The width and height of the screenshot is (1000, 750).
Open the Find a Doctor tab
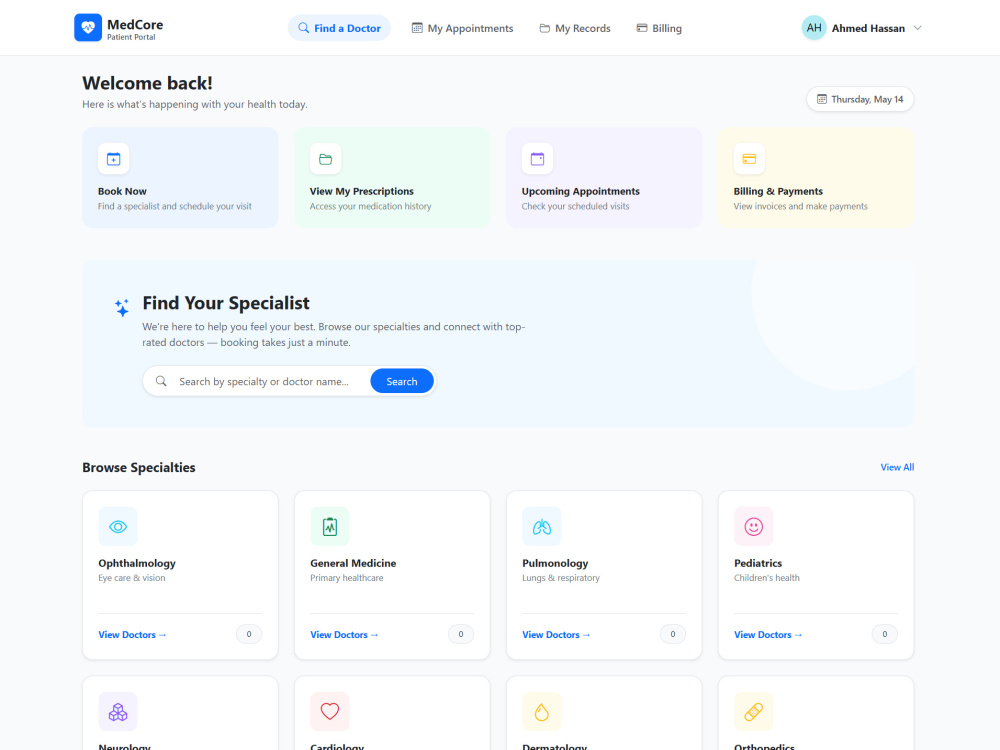(x=339, y=28)
